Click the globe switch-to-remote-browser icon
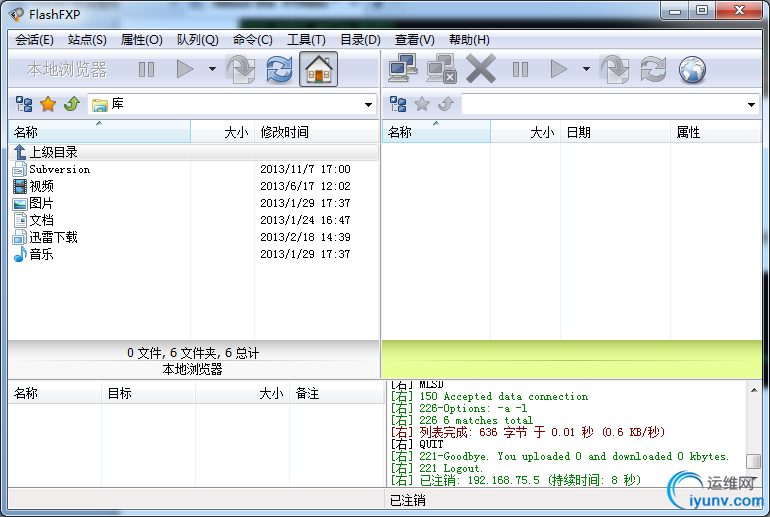 tap(692, 69)
